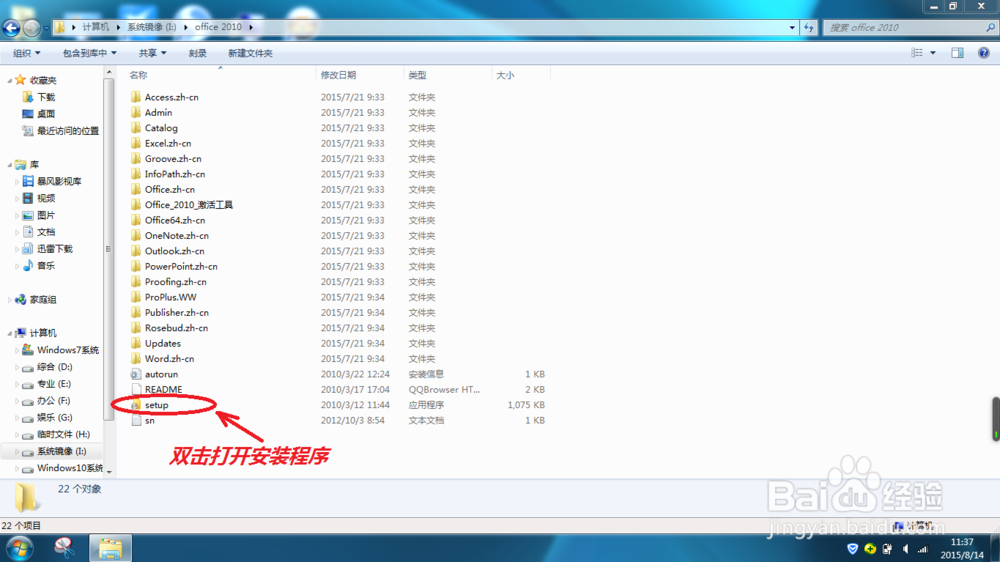The image size is (1000, 562).
Task: Select the OneNote.zh-cn folder name
Action: coord(177,235)
